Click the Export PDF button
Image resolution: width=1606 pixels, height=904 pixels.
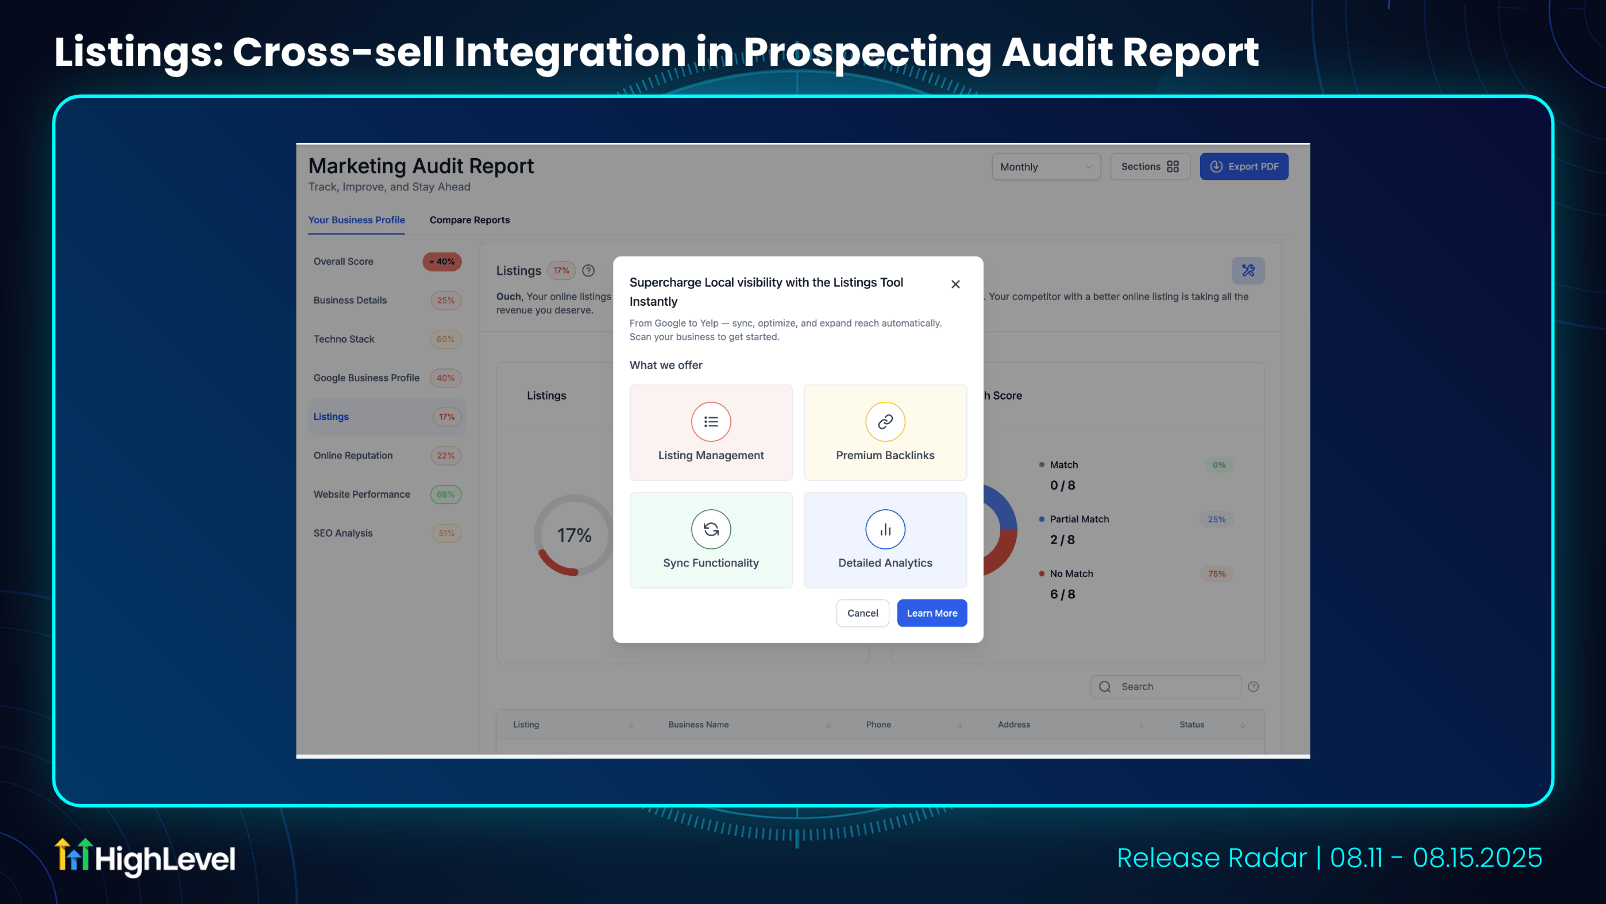tap(1244, 167)
